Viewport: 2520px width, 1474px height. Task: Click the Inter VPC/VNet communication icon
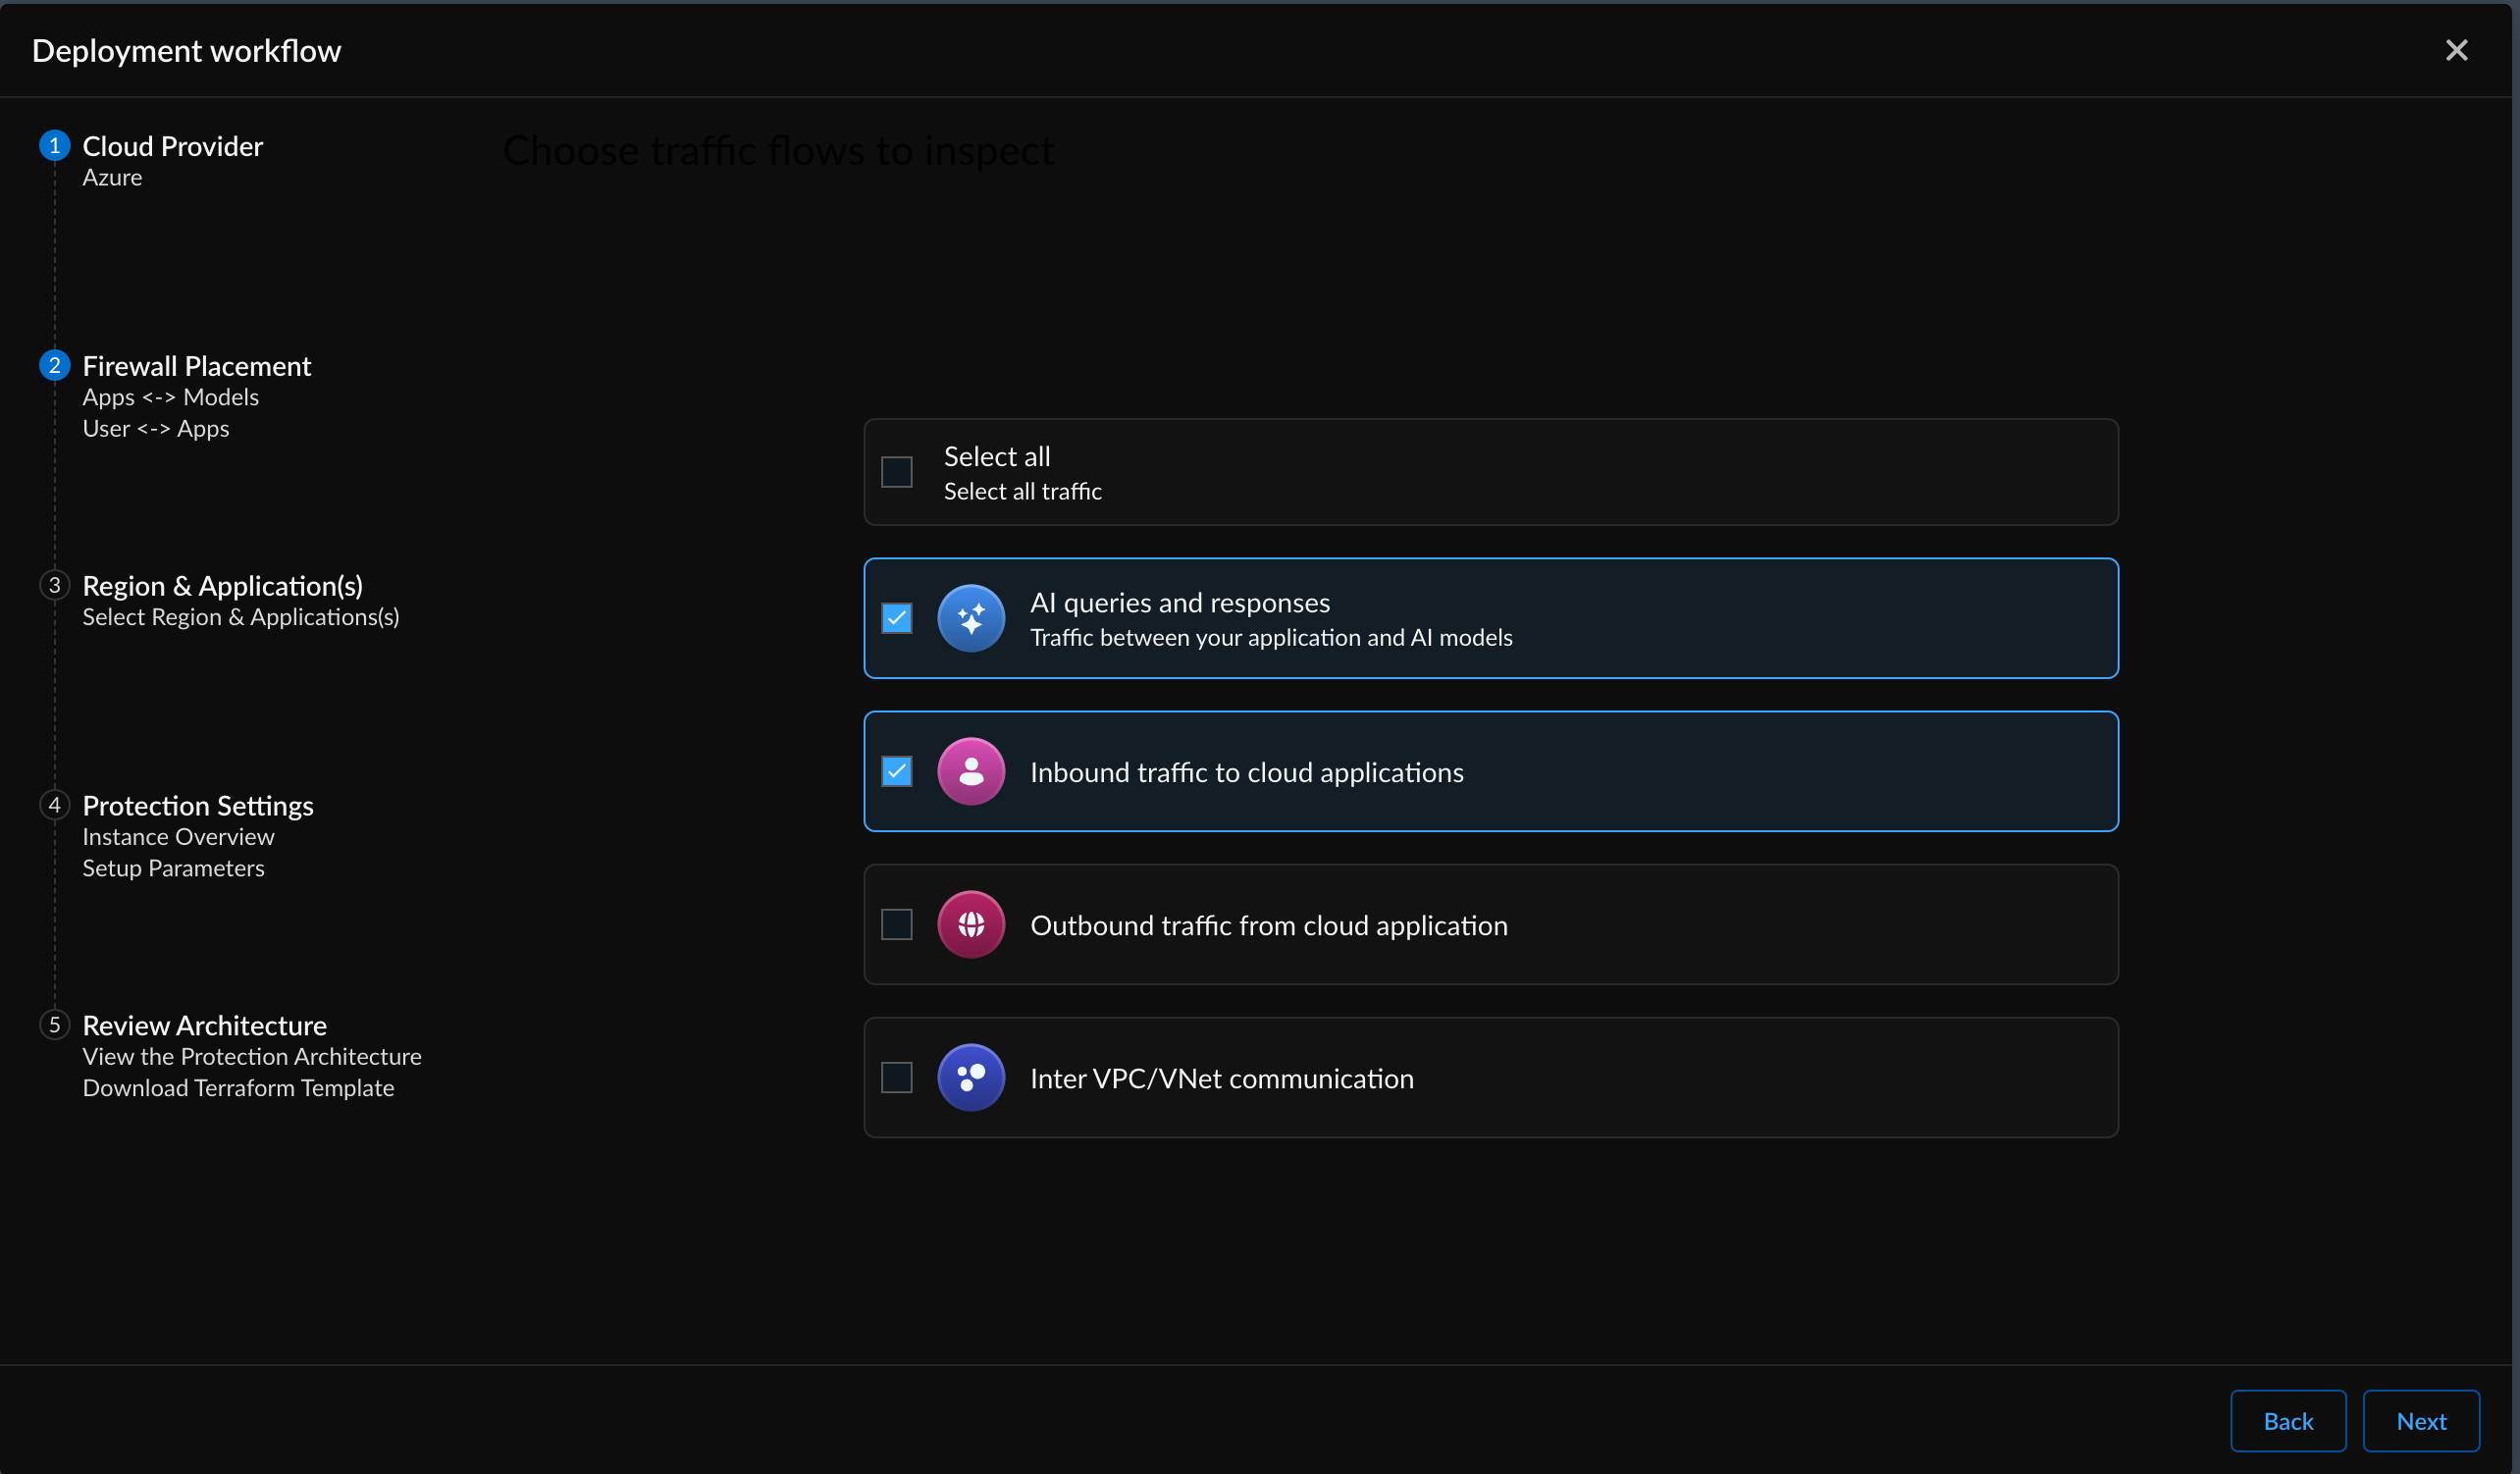(971, 1077)
